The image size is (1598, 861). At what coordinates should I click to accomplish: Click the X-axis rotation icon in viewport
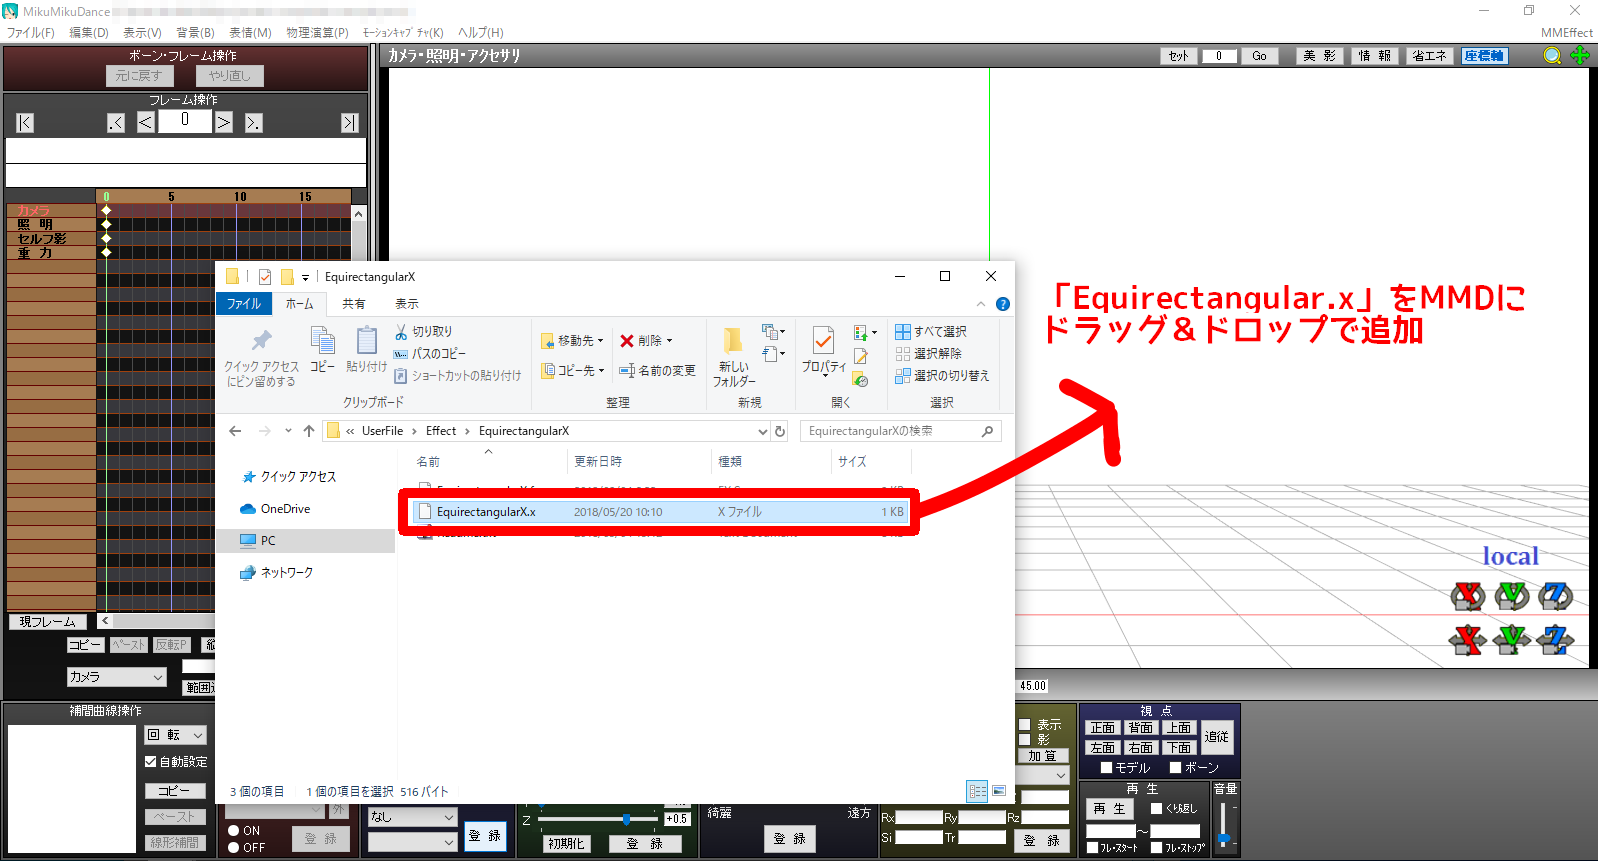(x=1468, y=597)
